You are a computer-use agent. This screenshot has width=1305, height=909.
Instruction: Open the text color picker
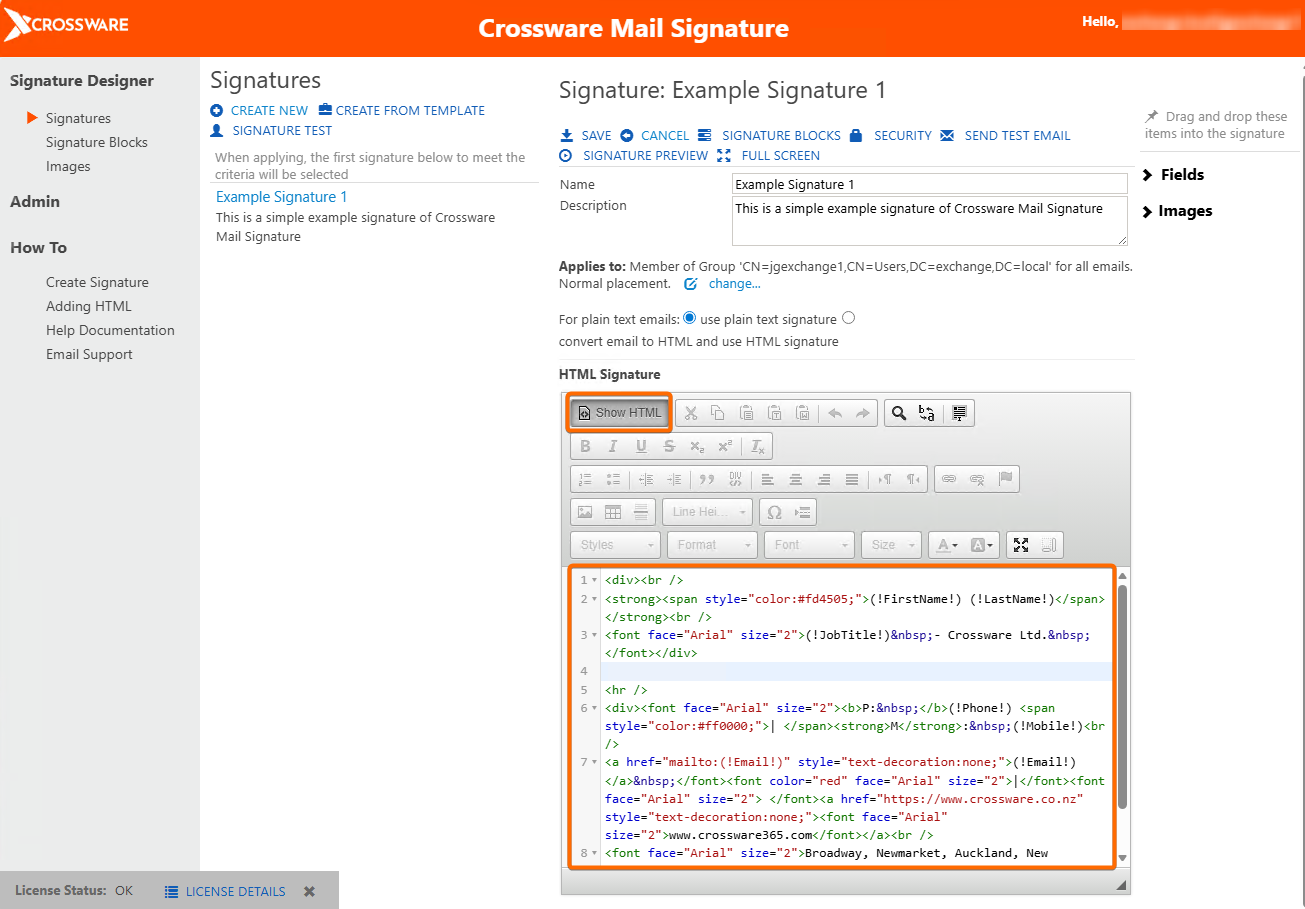point(945,545)
